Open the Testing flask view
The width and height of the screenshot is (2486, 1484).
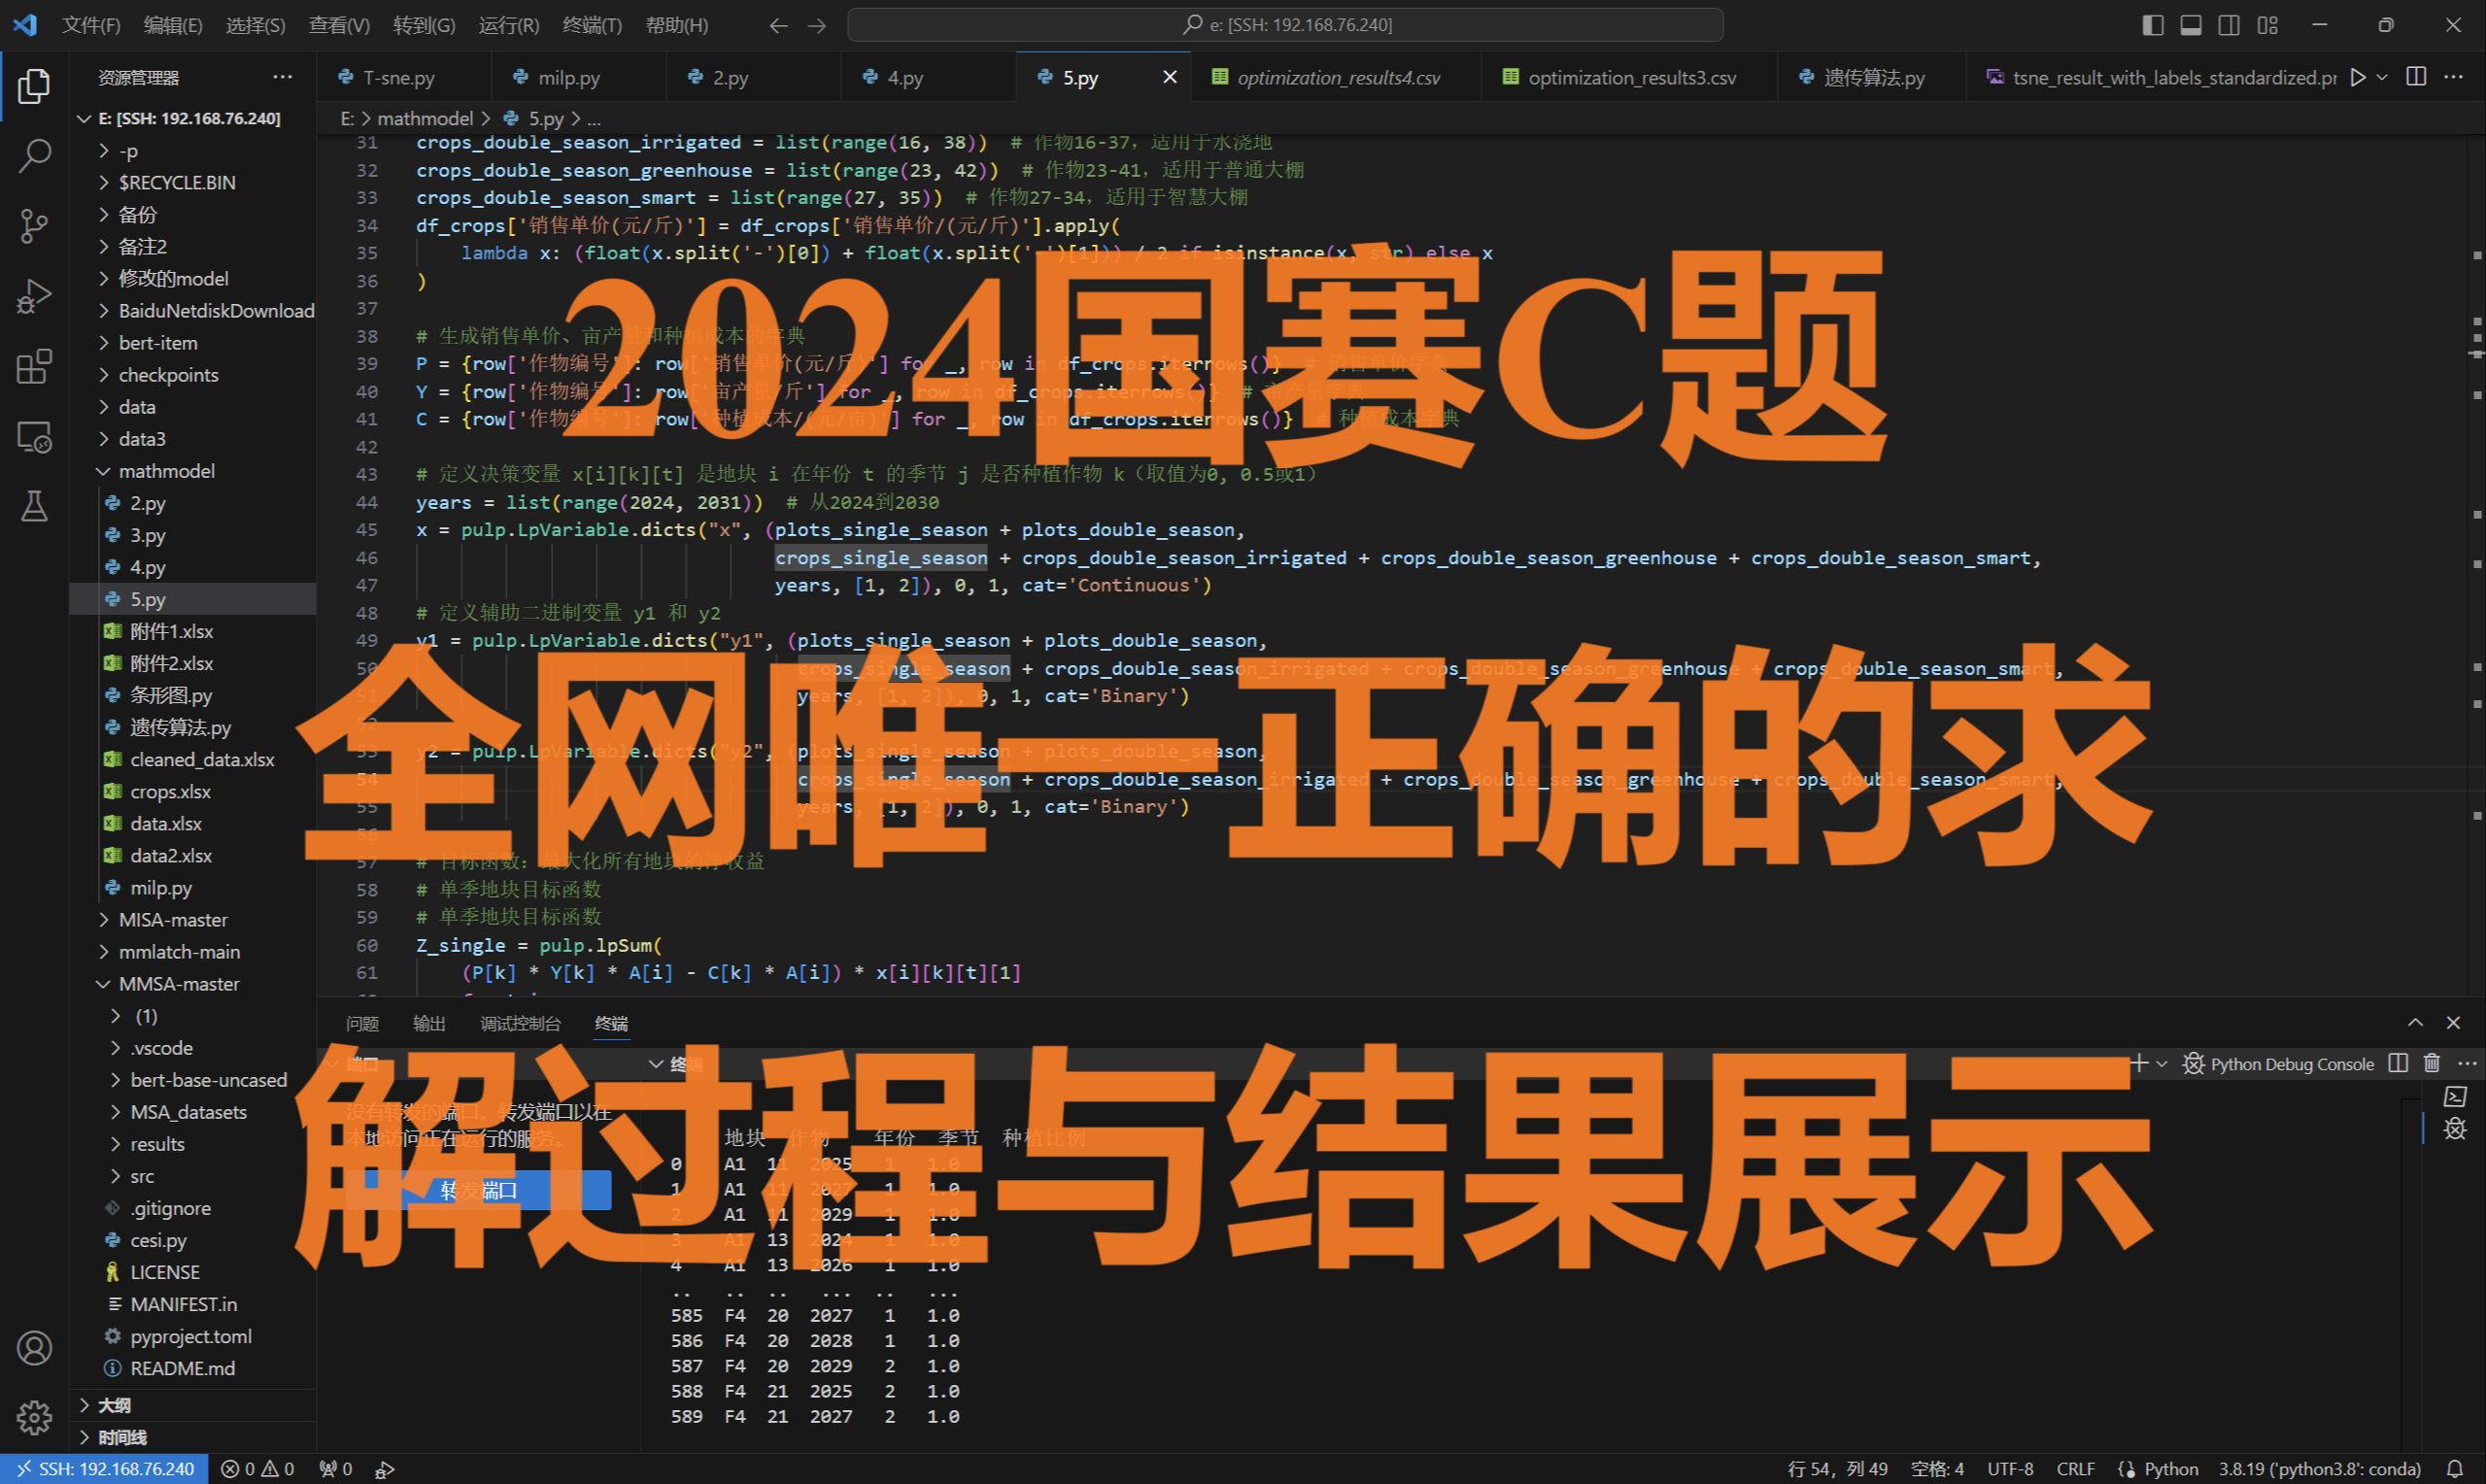pyautogui.click(x=34, y=507)
